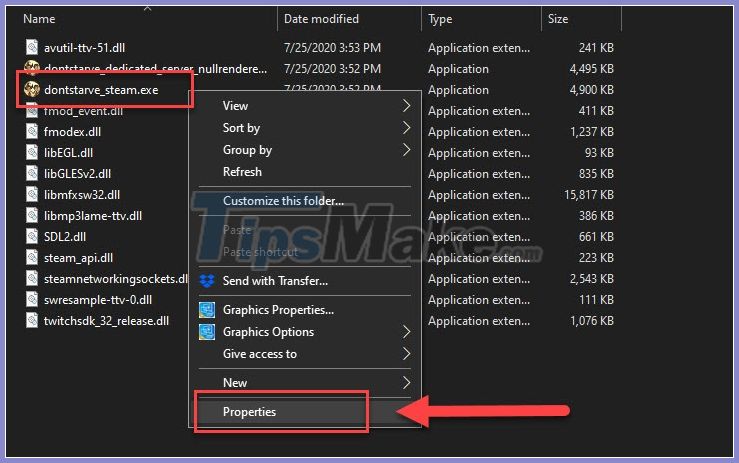
Task: Select the file name libGLESv2.dll
Action: (77, 174)
